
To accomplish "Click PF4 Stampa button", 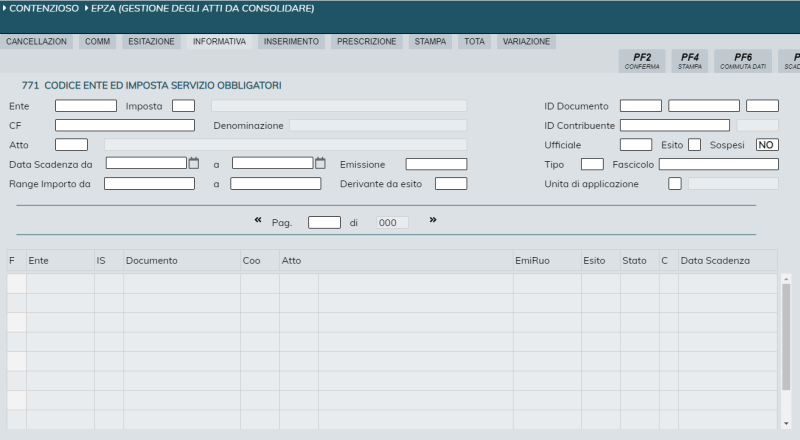I will click(690, 61).
